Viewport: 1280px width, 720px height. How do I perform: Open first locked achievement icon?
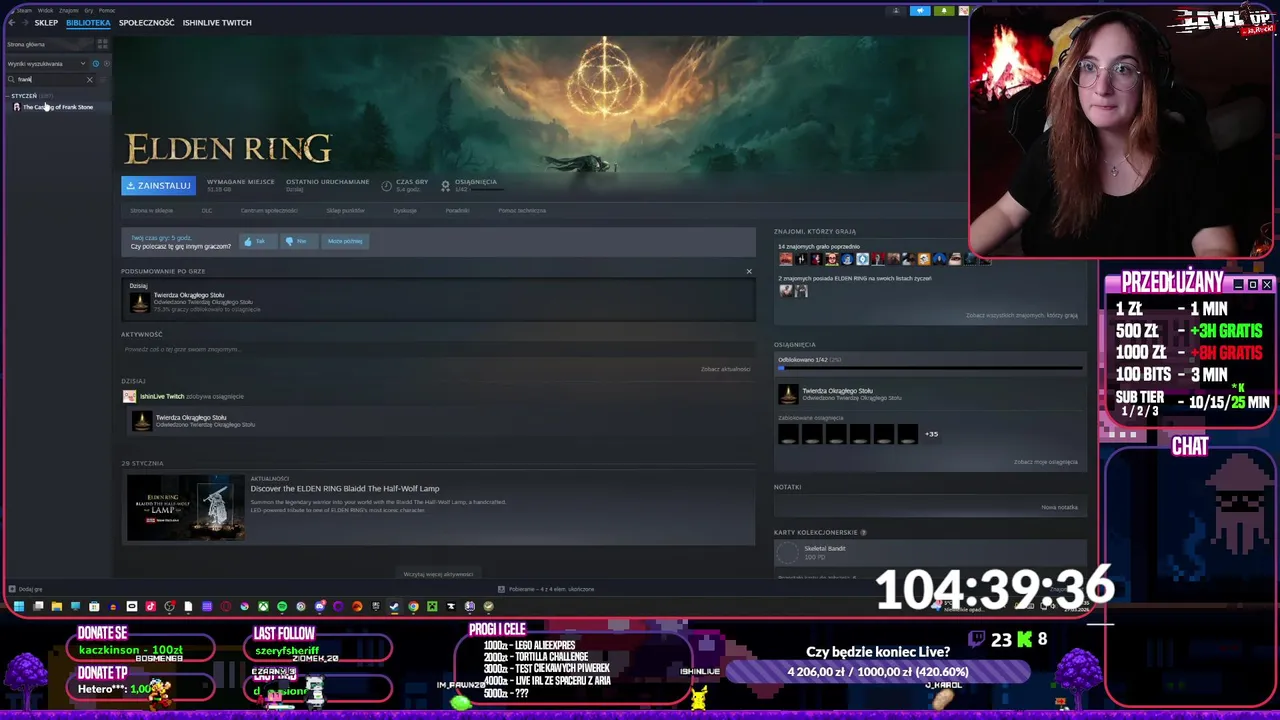(788, 434)
